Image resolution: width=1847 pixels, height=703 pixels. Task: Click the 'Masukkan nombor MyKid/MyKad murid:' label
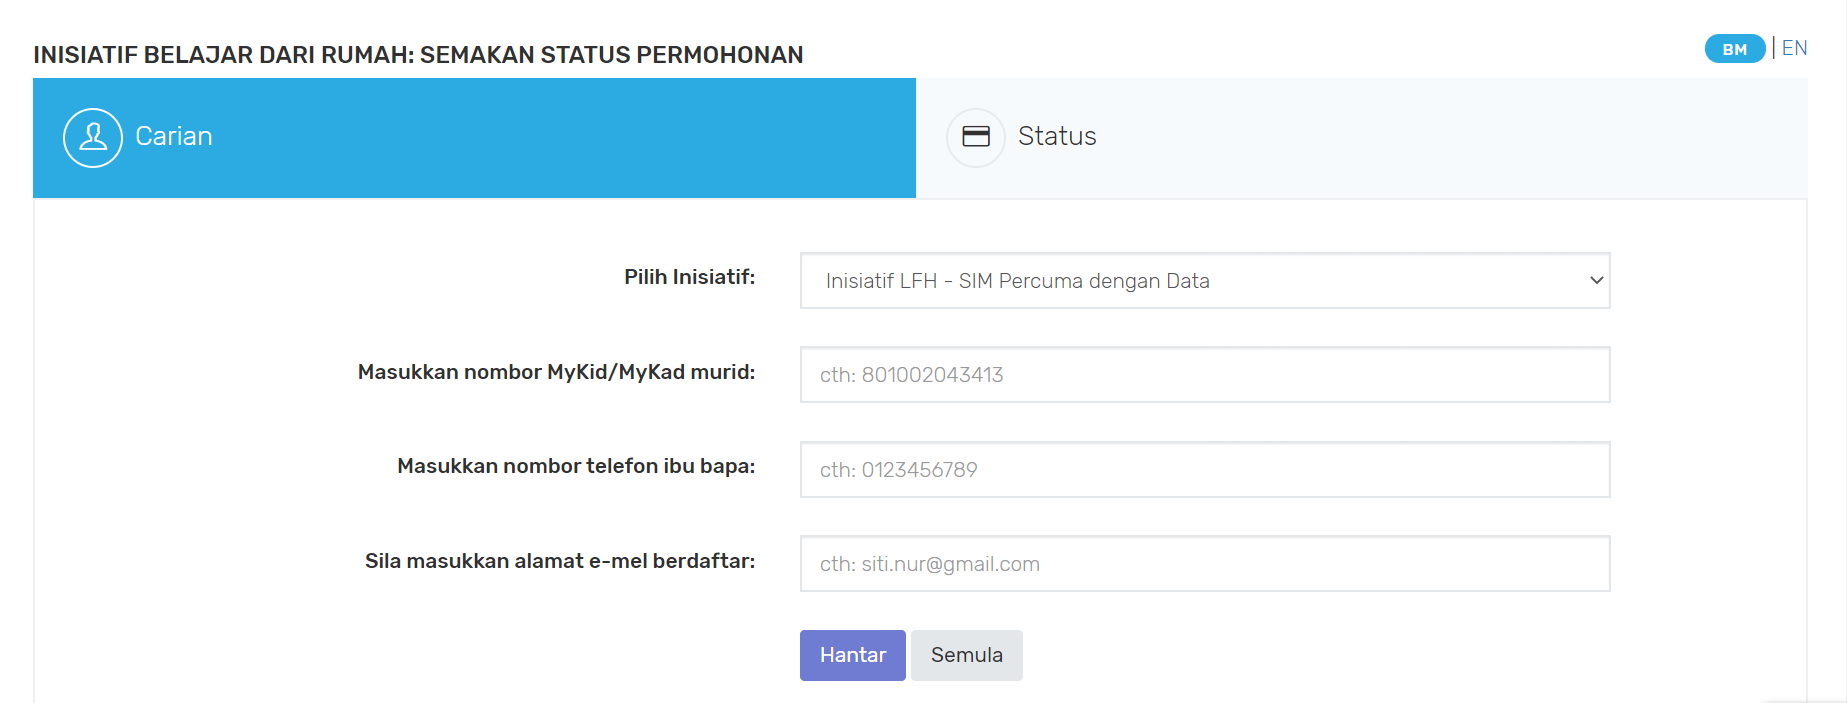pos(557,372)
